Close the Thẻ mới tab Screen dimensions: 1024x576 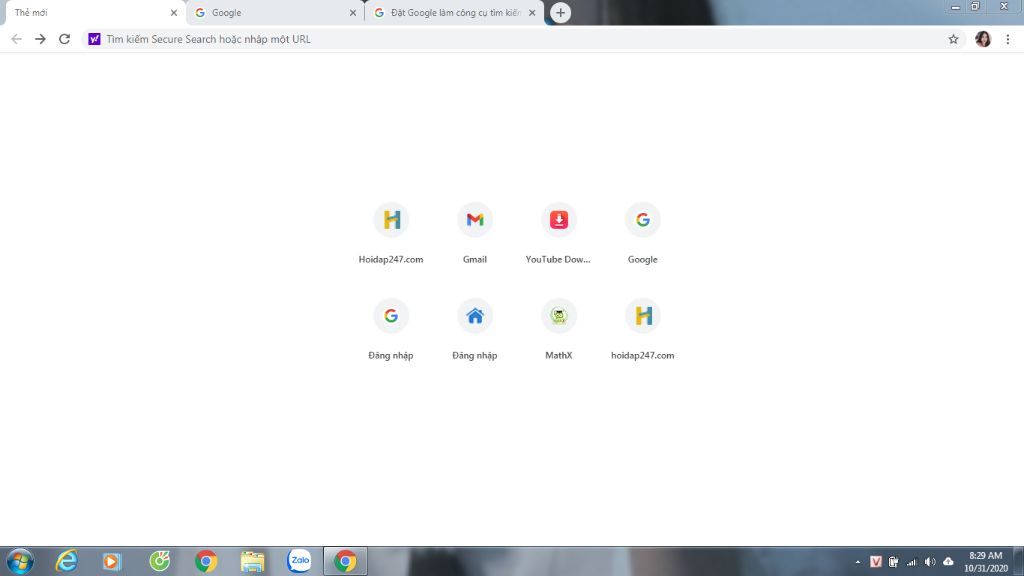174,13
